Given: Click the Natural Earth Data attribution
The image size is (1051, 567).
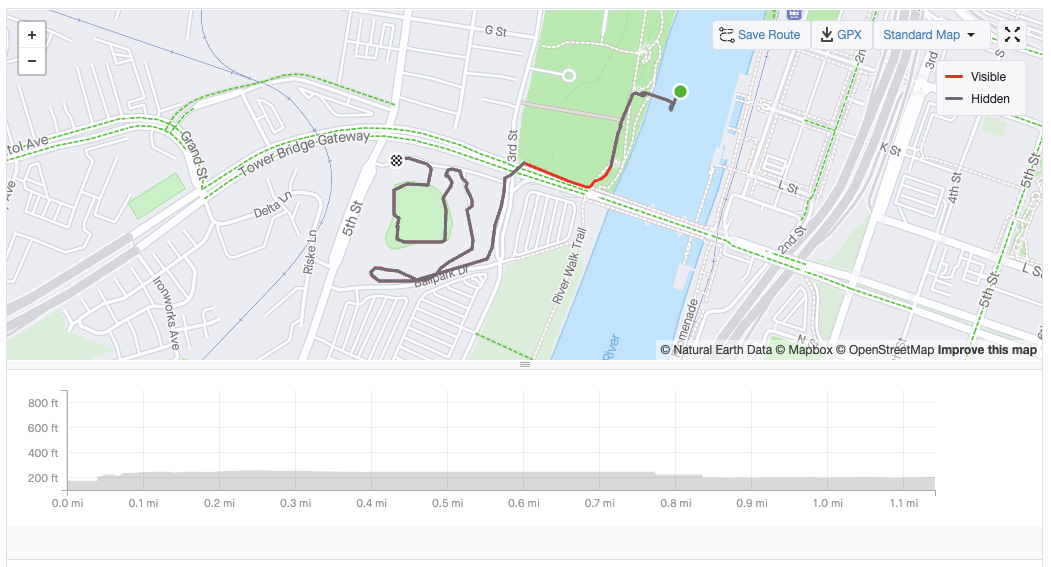Looking at the screenshot, I should pos(716,350).
